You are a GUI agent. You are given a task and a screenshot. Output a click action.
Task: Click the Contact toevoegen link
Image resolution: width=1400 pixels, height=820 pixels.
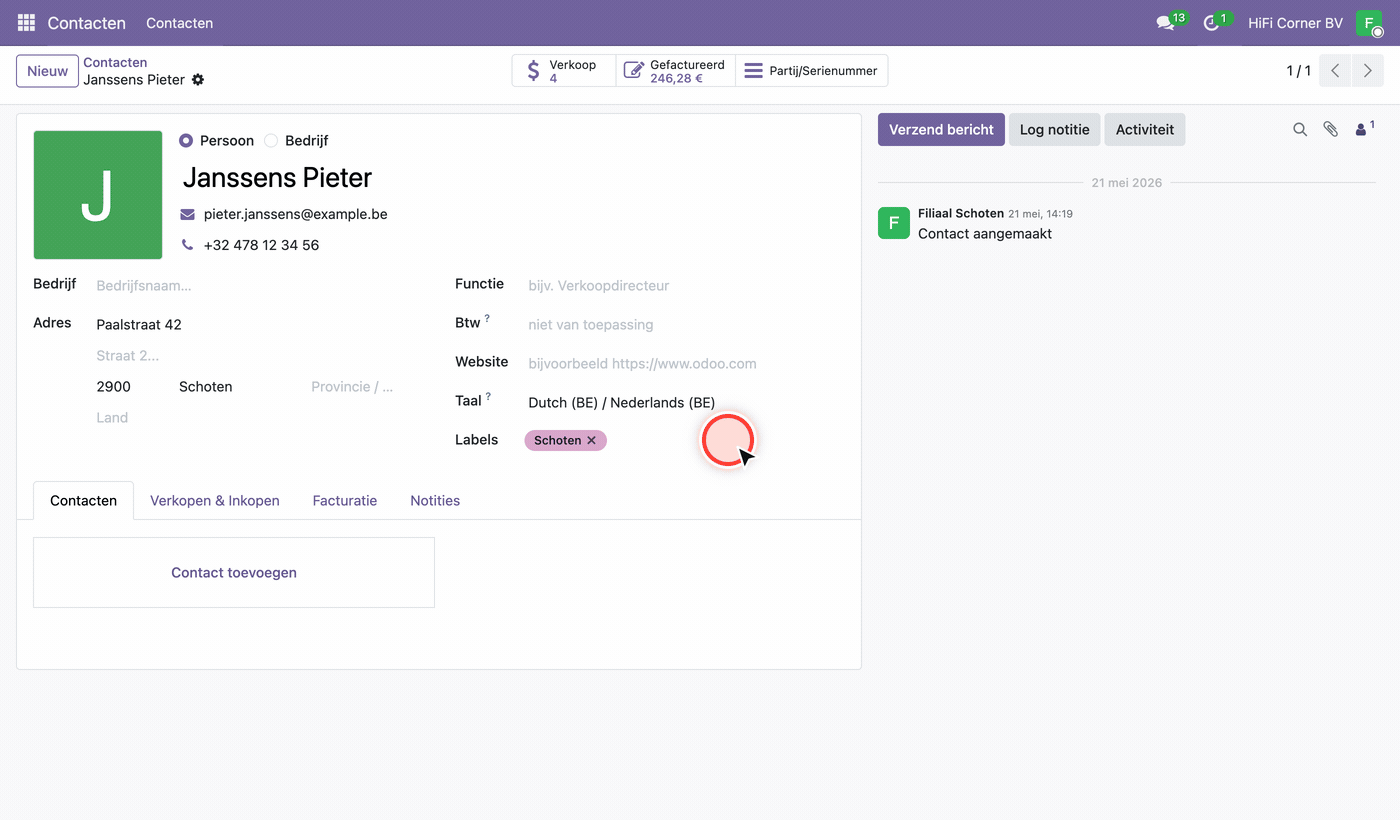pyautogui.click(x=234, y=572)
